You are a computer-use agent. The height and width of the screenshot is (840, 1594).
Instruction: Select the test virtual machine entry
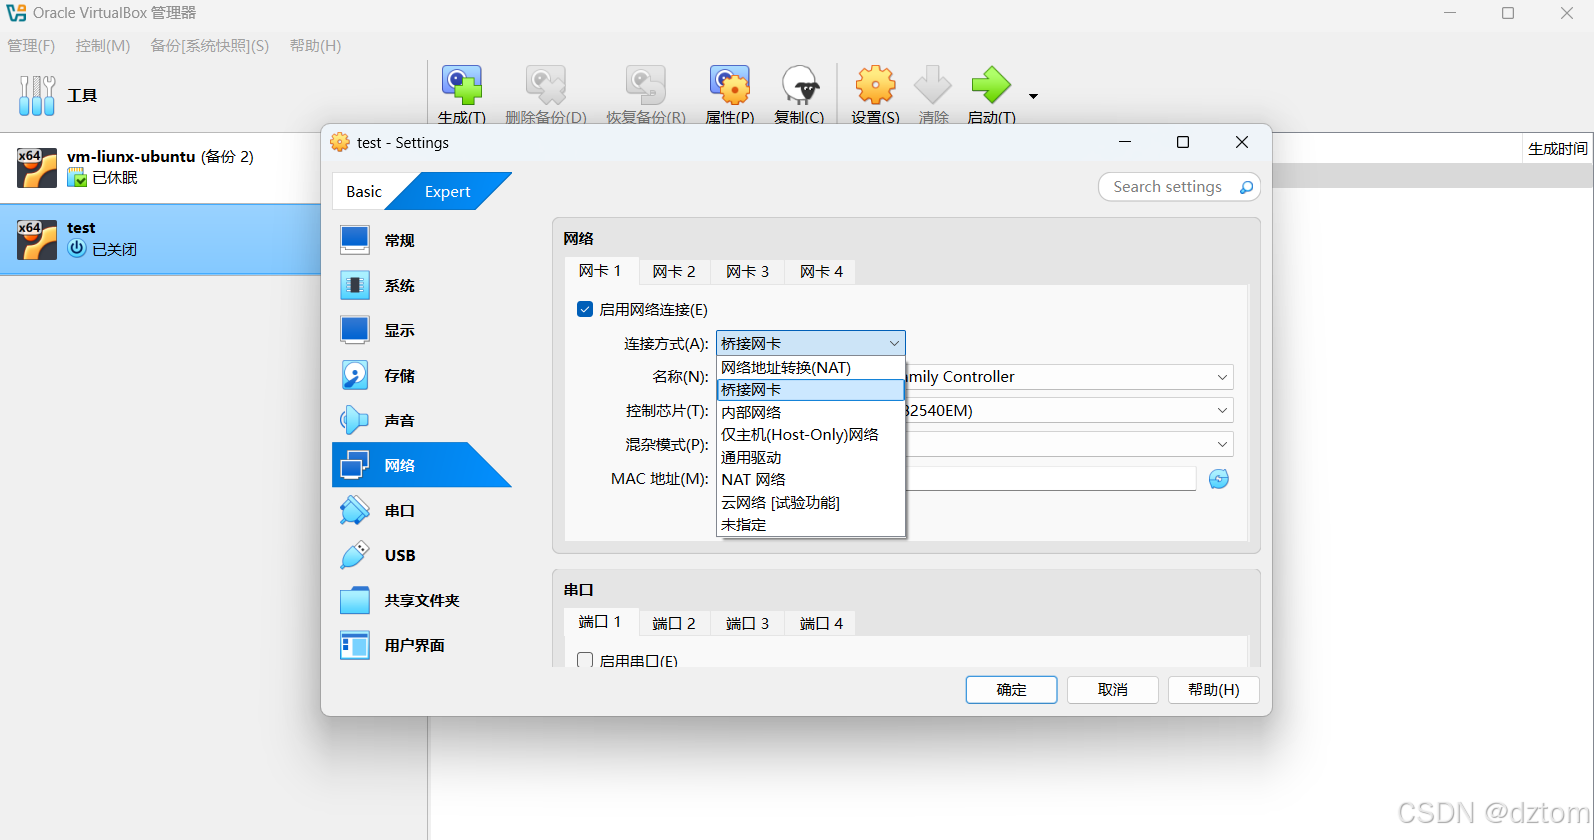point(160,239)
